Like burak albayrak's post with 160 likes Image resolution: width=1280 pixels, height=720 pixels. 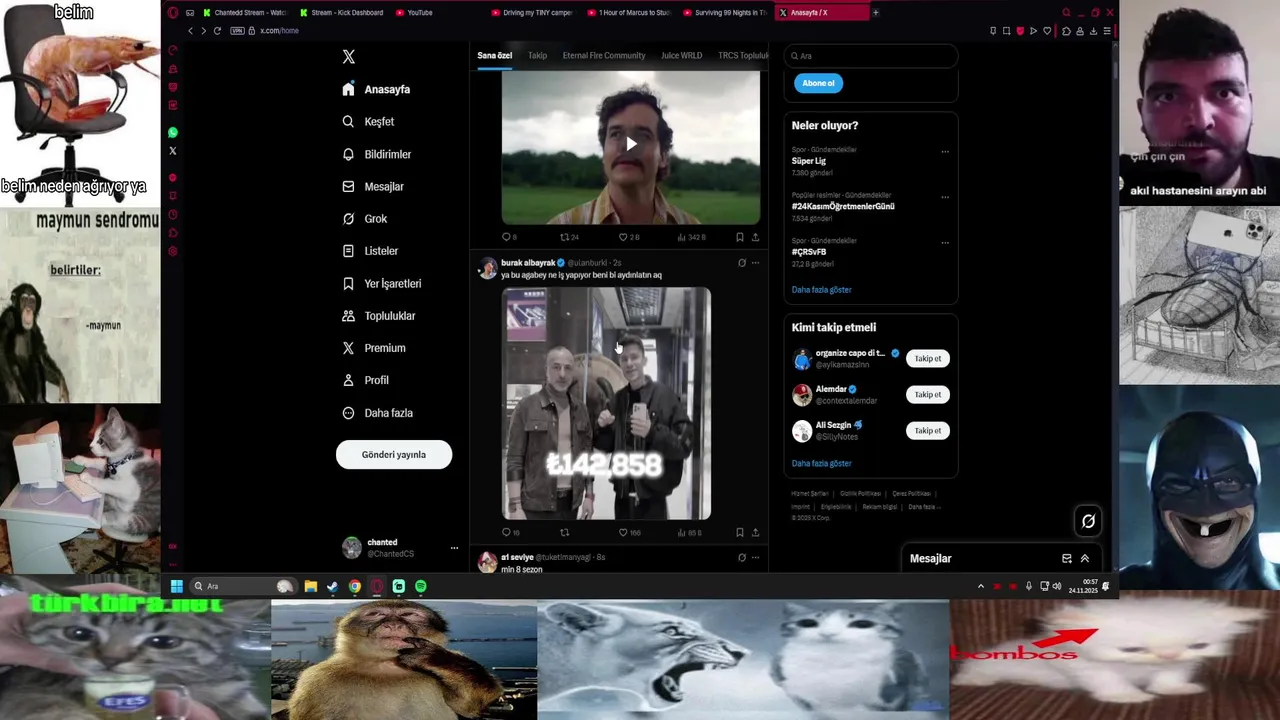[x=629, y=532]
